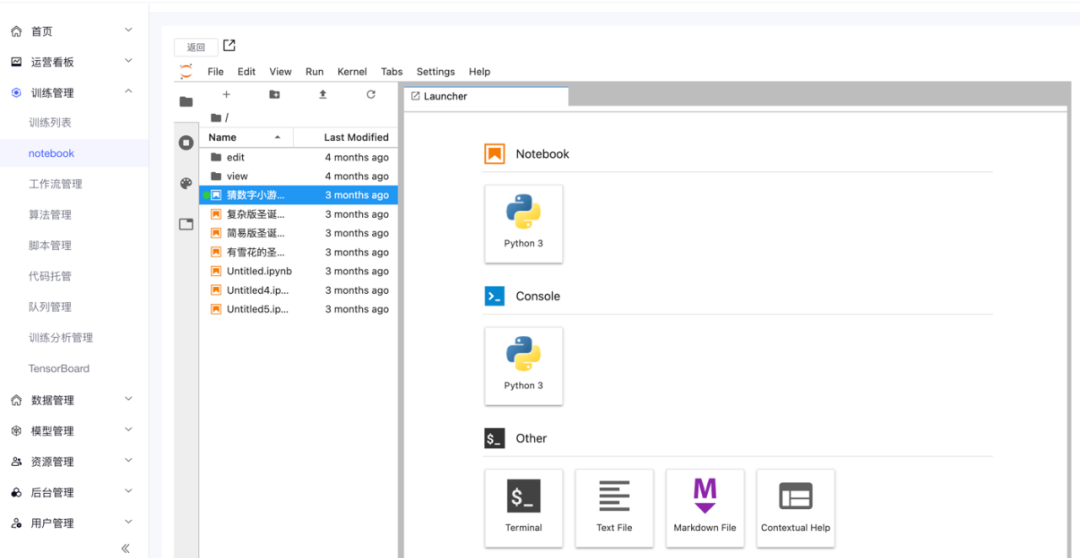Select the Untitled.ipynb file
Viewport: 1080px width, 558px height.
click(x=298, y=271)
